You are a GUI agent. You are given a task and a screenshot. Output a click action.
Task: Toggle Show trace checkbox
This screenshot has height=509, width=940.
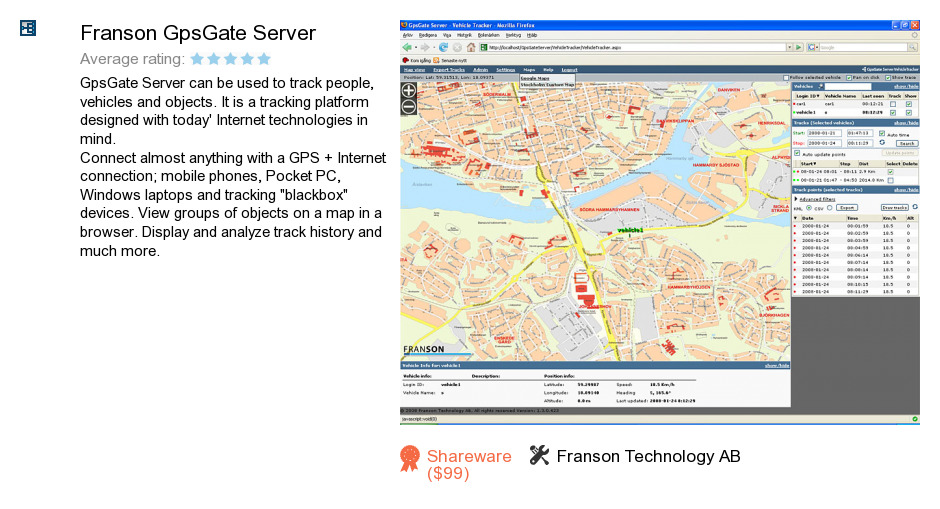click(888, 78)
